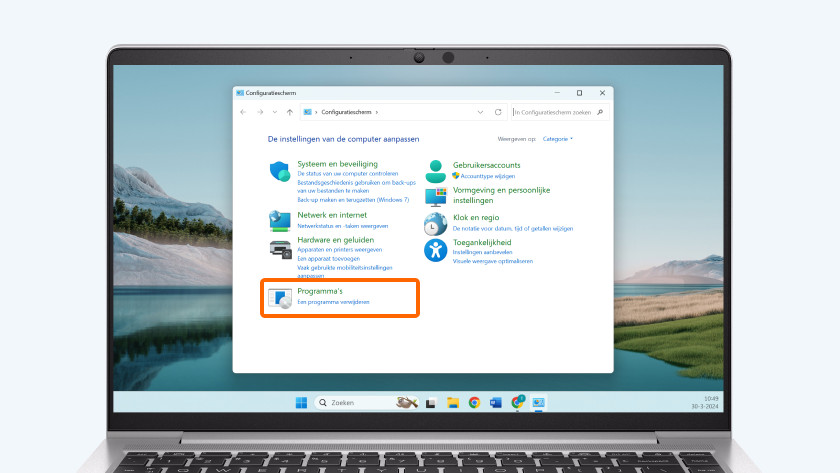Image resolution: width=840 pixels, height=473 pixels.
Task: Open the recent locations chevron
Action: coord(275,112)
